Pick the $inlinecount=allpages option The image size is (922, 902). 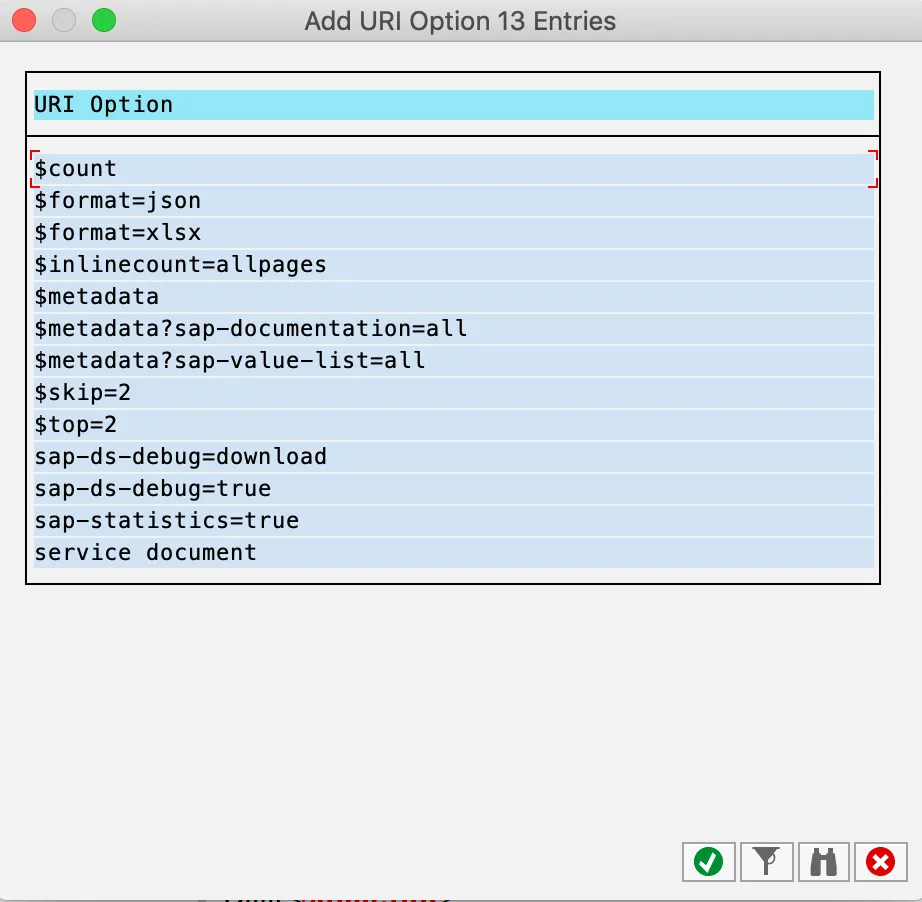tap(180, 265)
